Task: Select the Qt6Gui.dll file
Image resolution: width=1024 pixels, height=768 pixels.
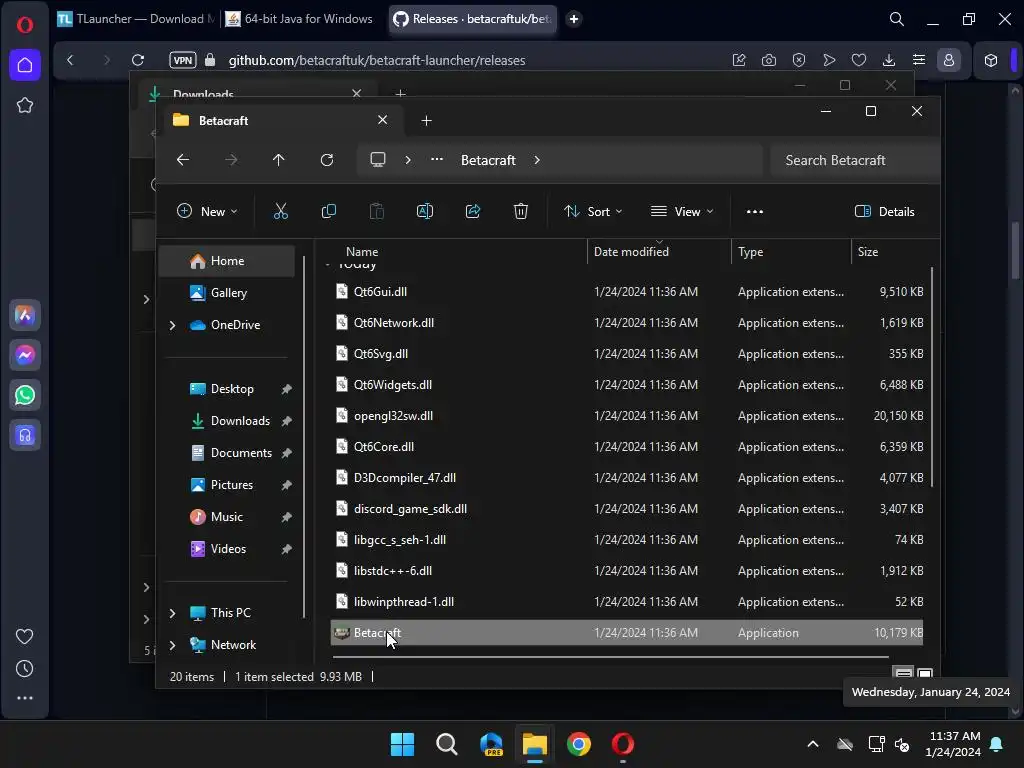Action: [626, 292]
